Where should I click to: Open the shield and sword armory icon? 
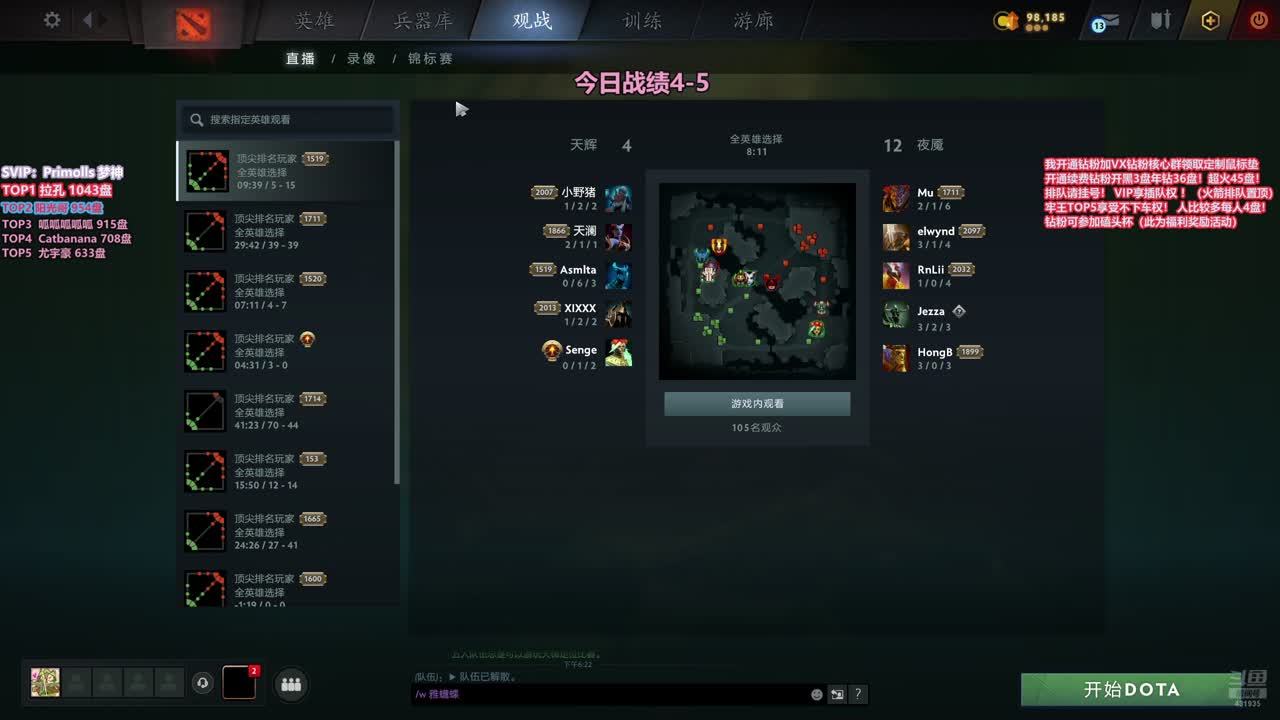[x=1160, y=20]
